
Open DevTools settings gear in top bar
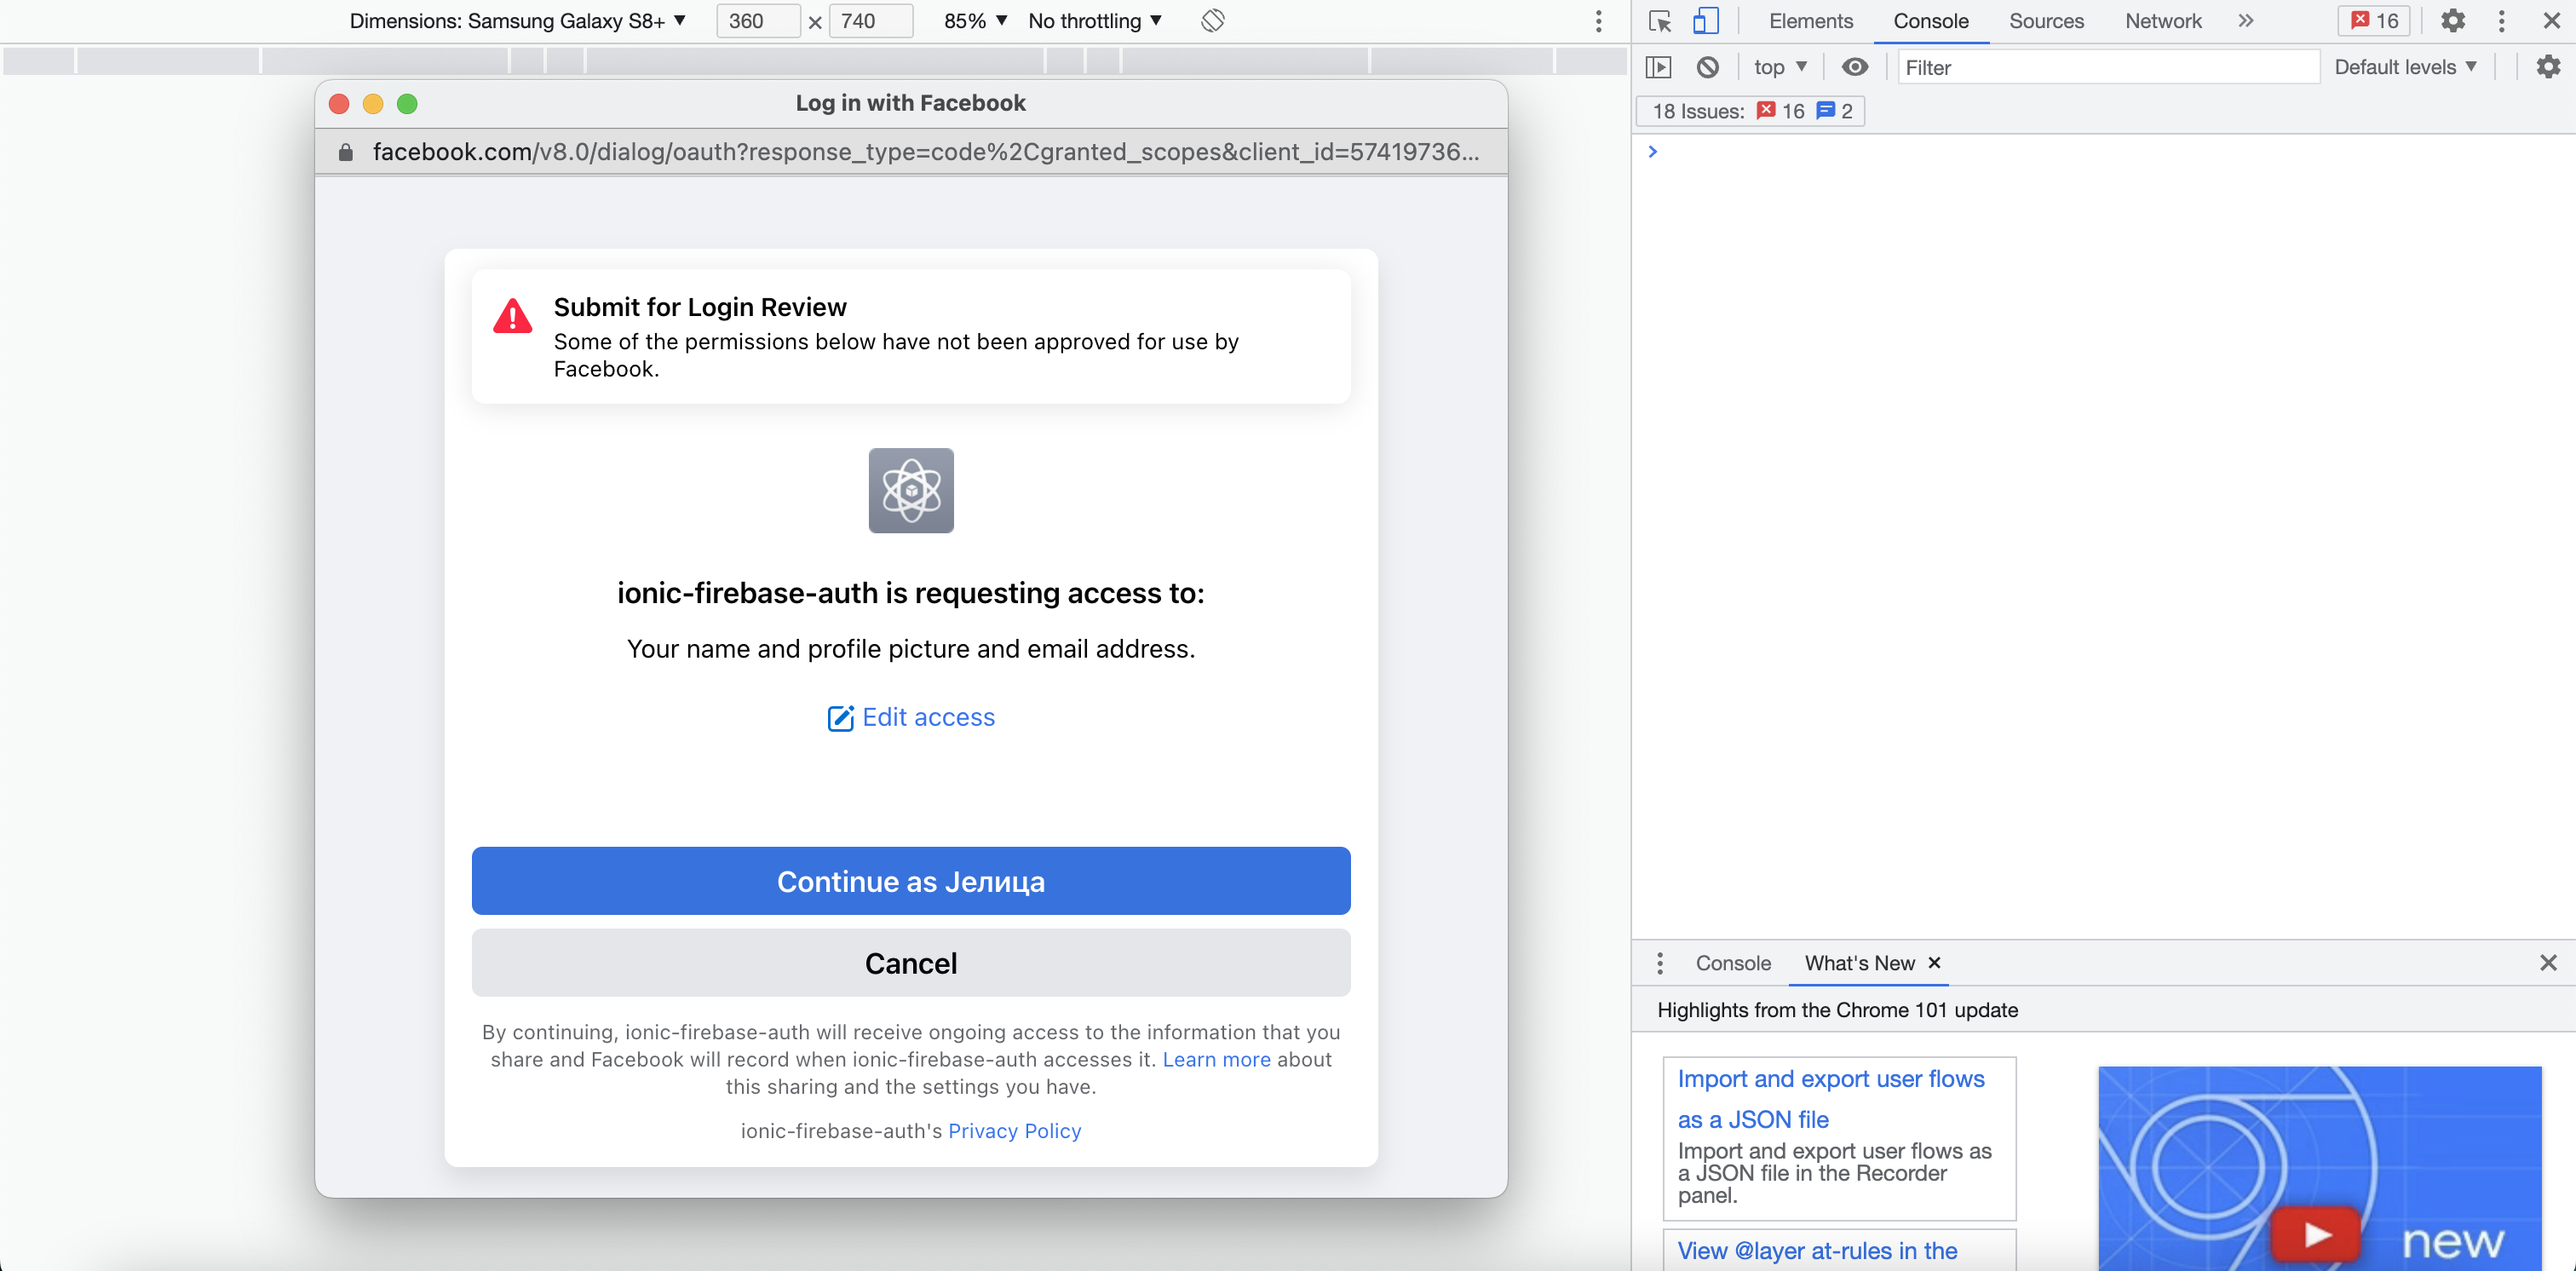pos(2453,21)
